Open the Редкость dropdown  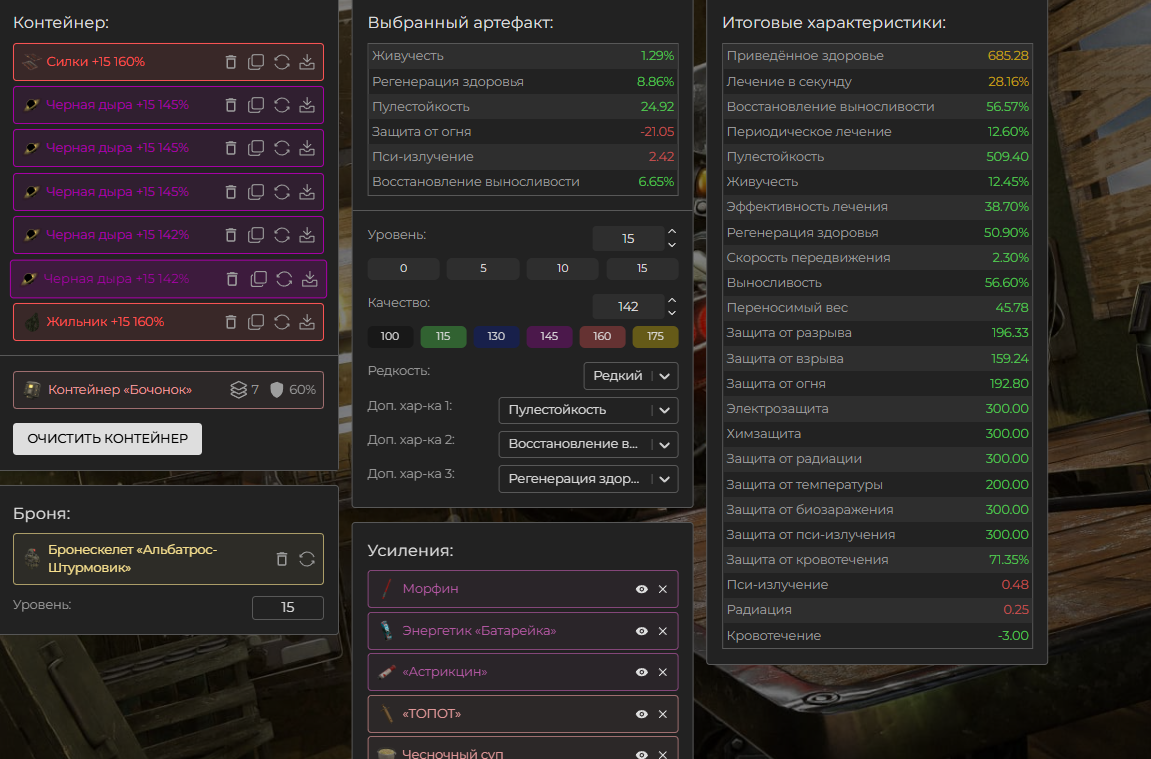pyautogui.click(x=630, y=376)
